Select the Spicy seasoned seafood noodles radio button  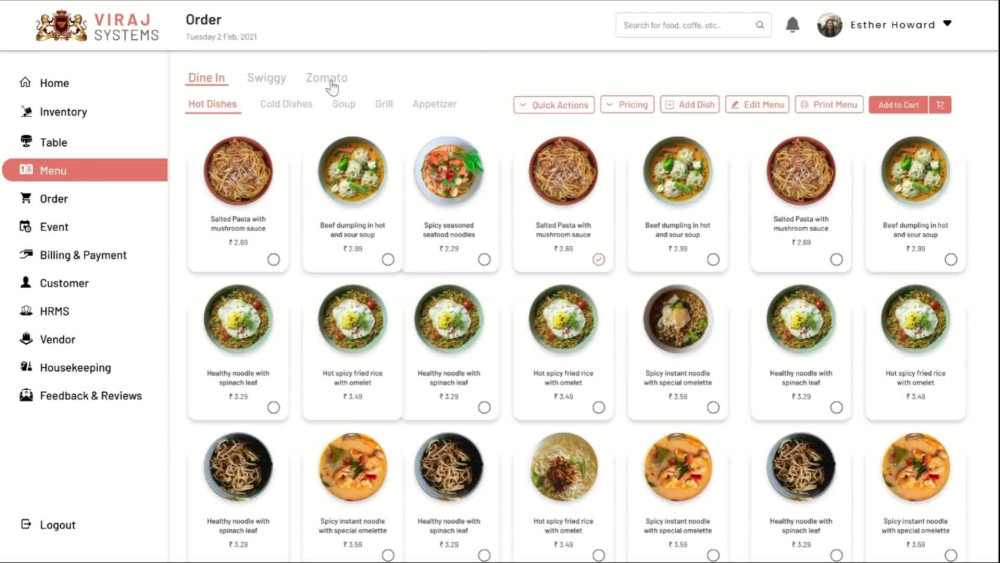pyautogui.click(x=484, y=259)
